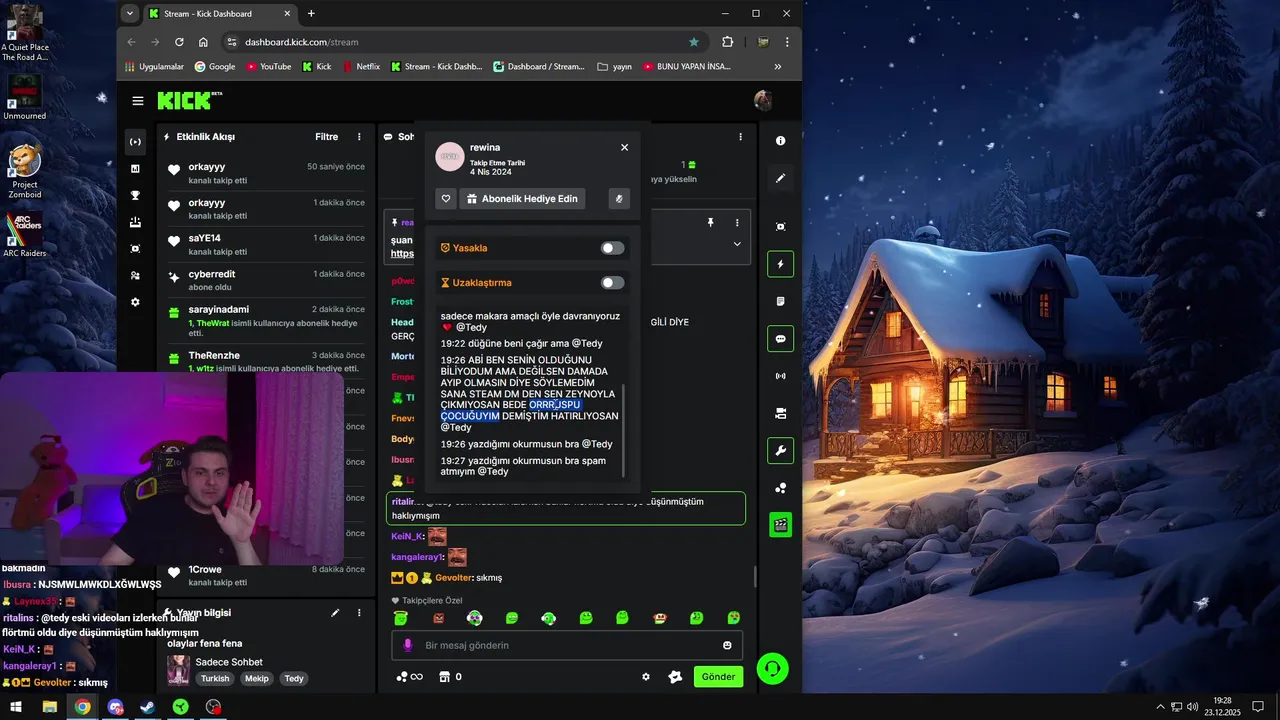Image resolution: width=1280 pixels, height=720 pixels.
Task: Close the rewina user card
Action: pyautogui.click(x=624, y=147)
